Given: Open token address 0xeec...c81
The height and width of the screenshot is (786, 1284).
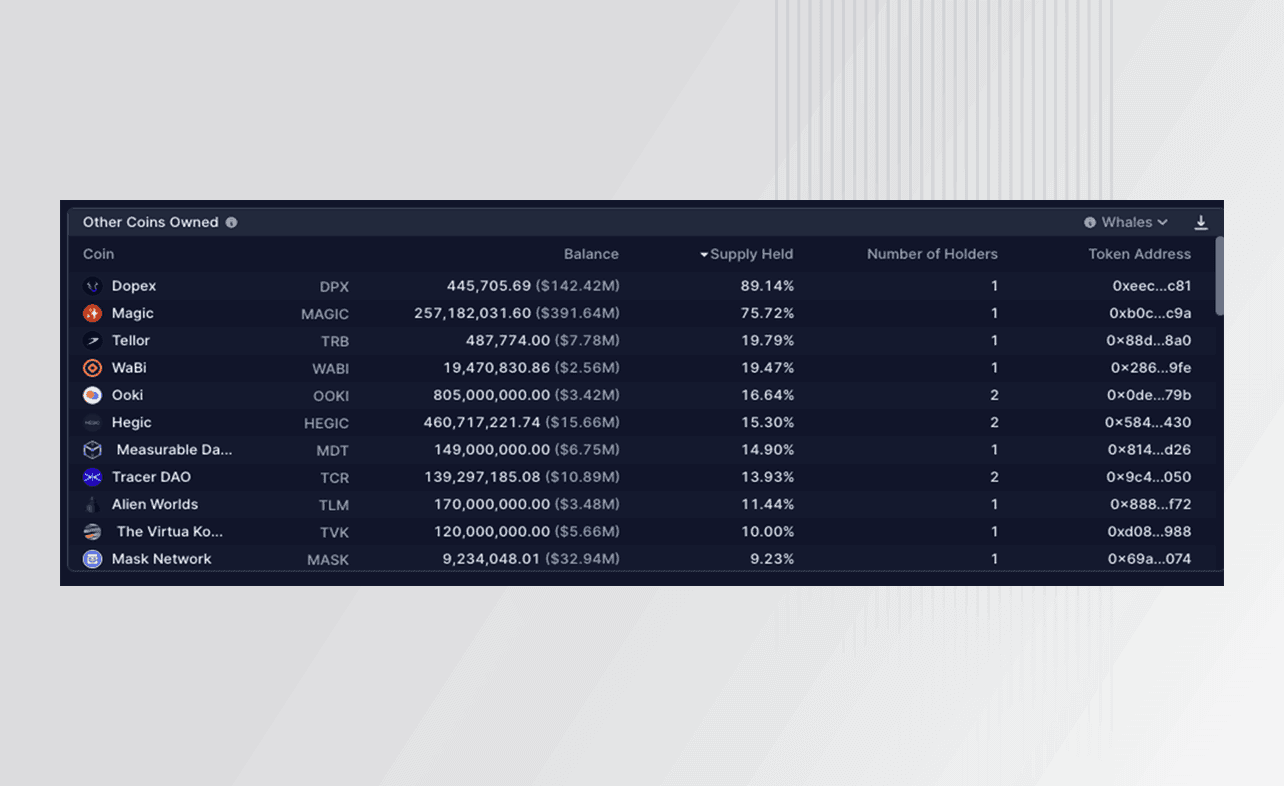Looking at the screenshot, I should pos(1152,286).
